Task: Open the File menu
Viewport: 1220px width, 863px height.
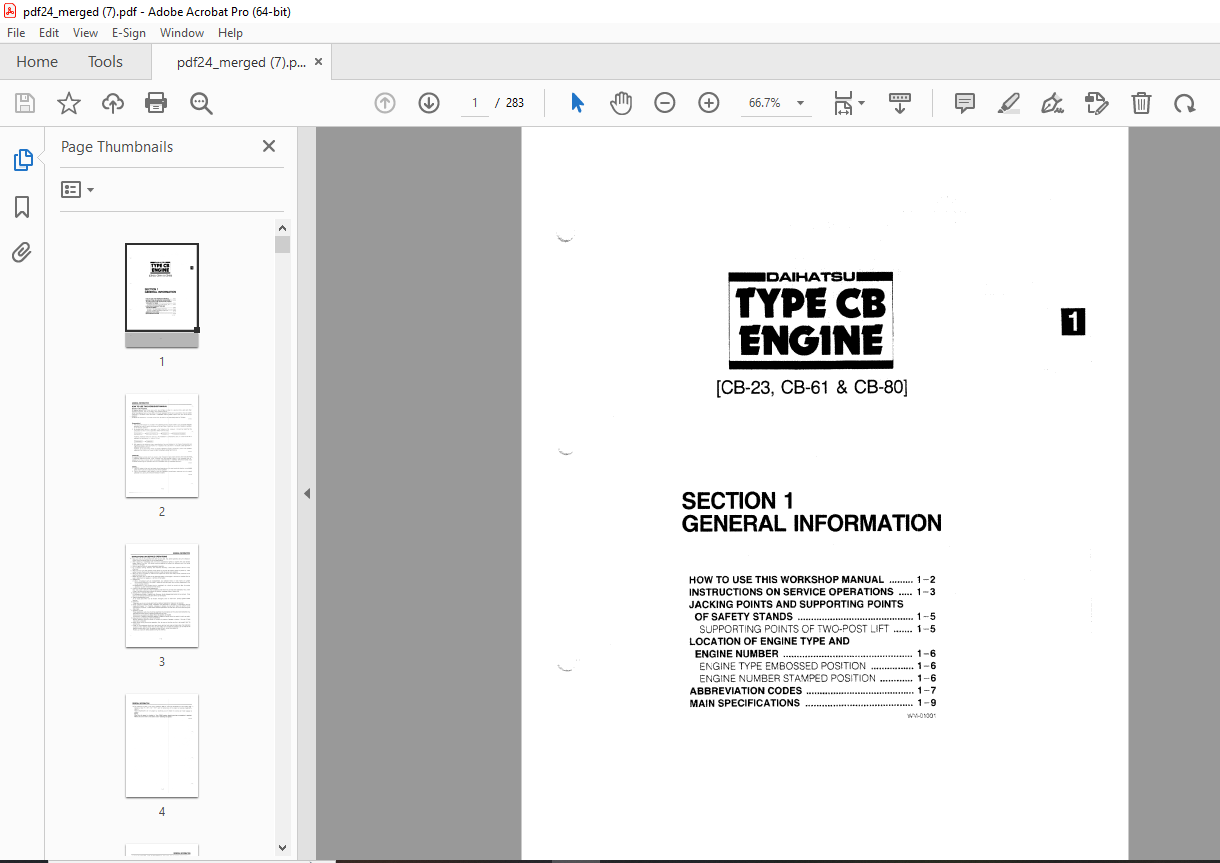Action: [17, 33]
